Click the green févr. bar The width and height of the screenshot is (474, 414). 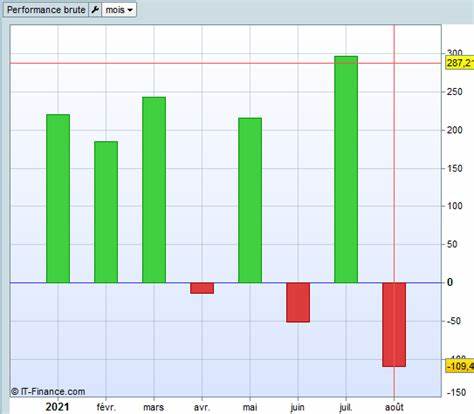(x=106, y=212)
